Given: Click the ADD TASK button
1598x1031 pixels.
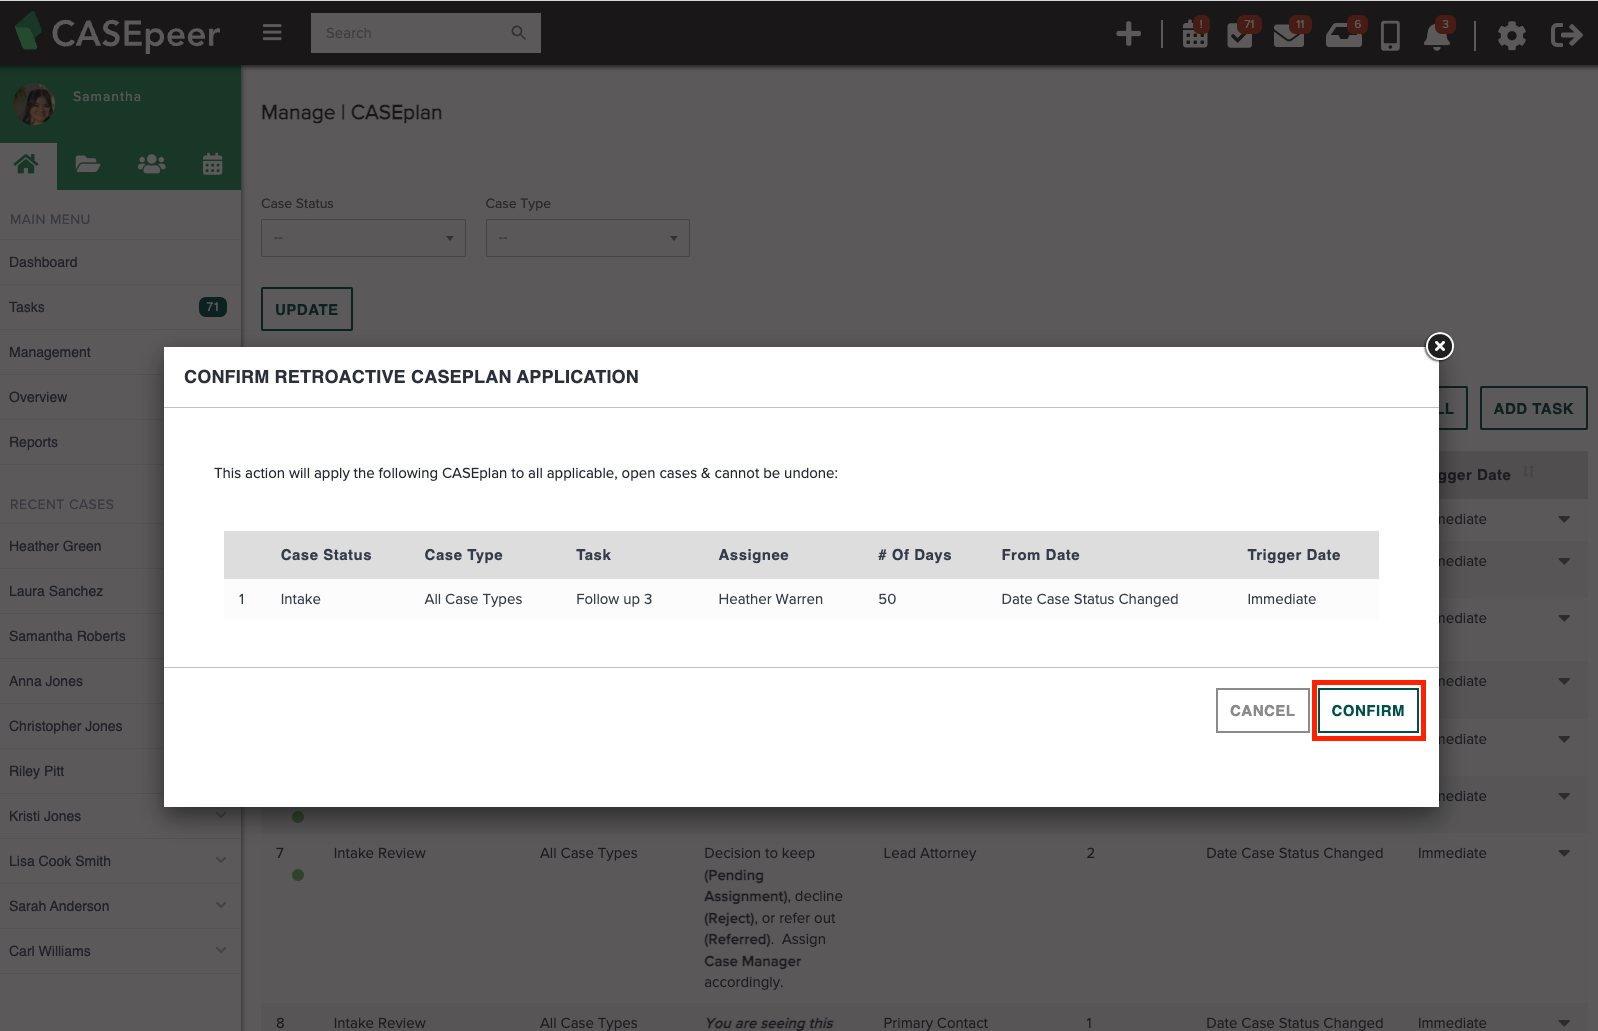Looking at the screenshot, I should pyautogui.click(x=1533, y=408).
